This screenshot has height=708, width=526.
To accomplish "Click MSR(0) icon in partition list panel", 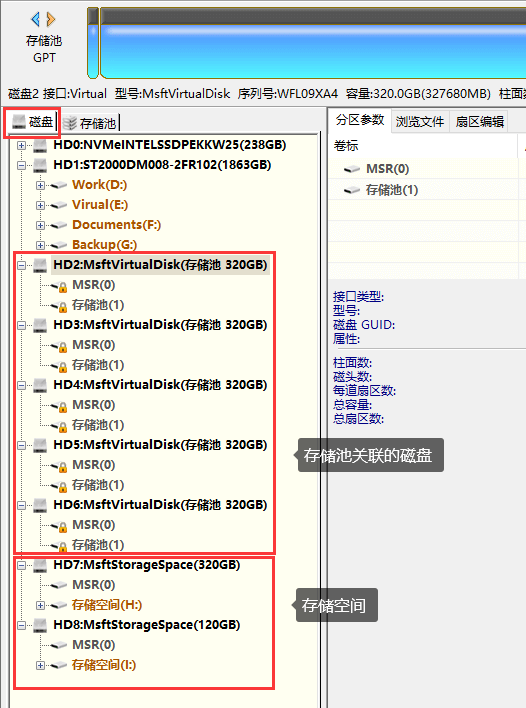I will coord(352,169).
